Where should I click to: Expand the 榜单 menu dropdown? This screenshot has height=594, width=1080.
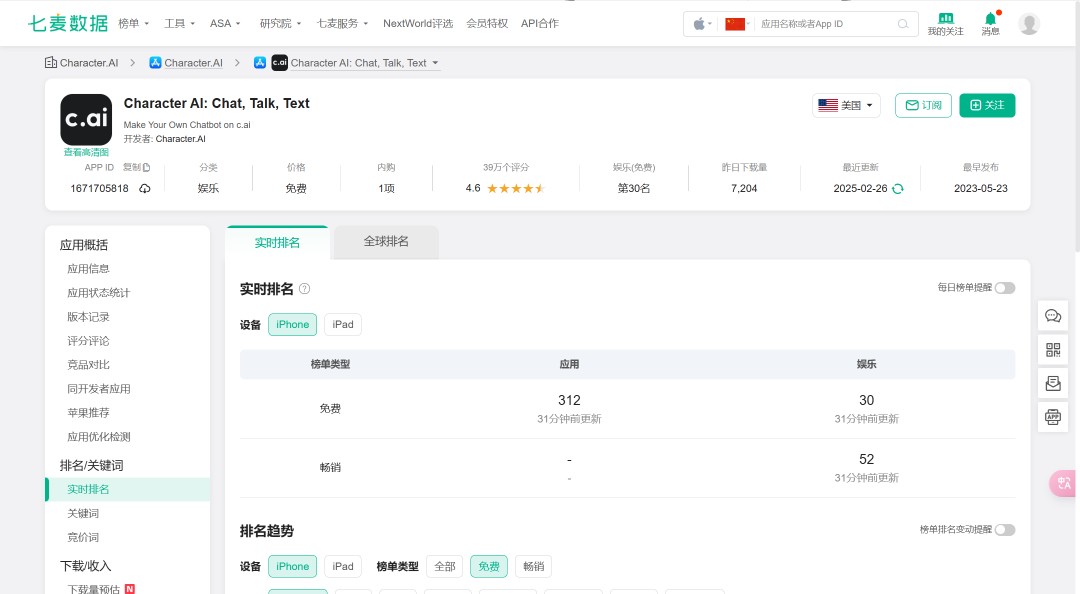click(x=134, y=23)
